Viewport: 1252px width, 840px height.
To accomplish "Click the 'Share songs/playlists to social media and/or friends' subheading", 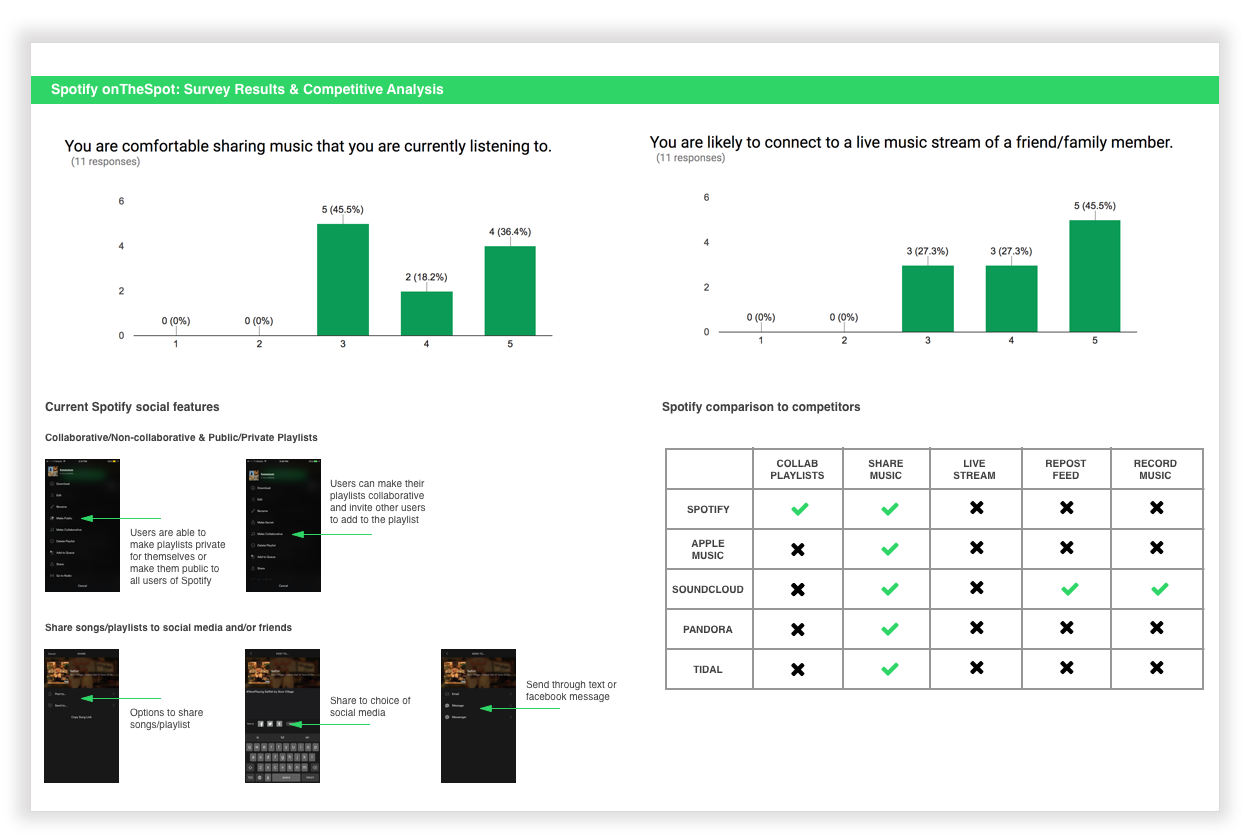I will 169,628.
